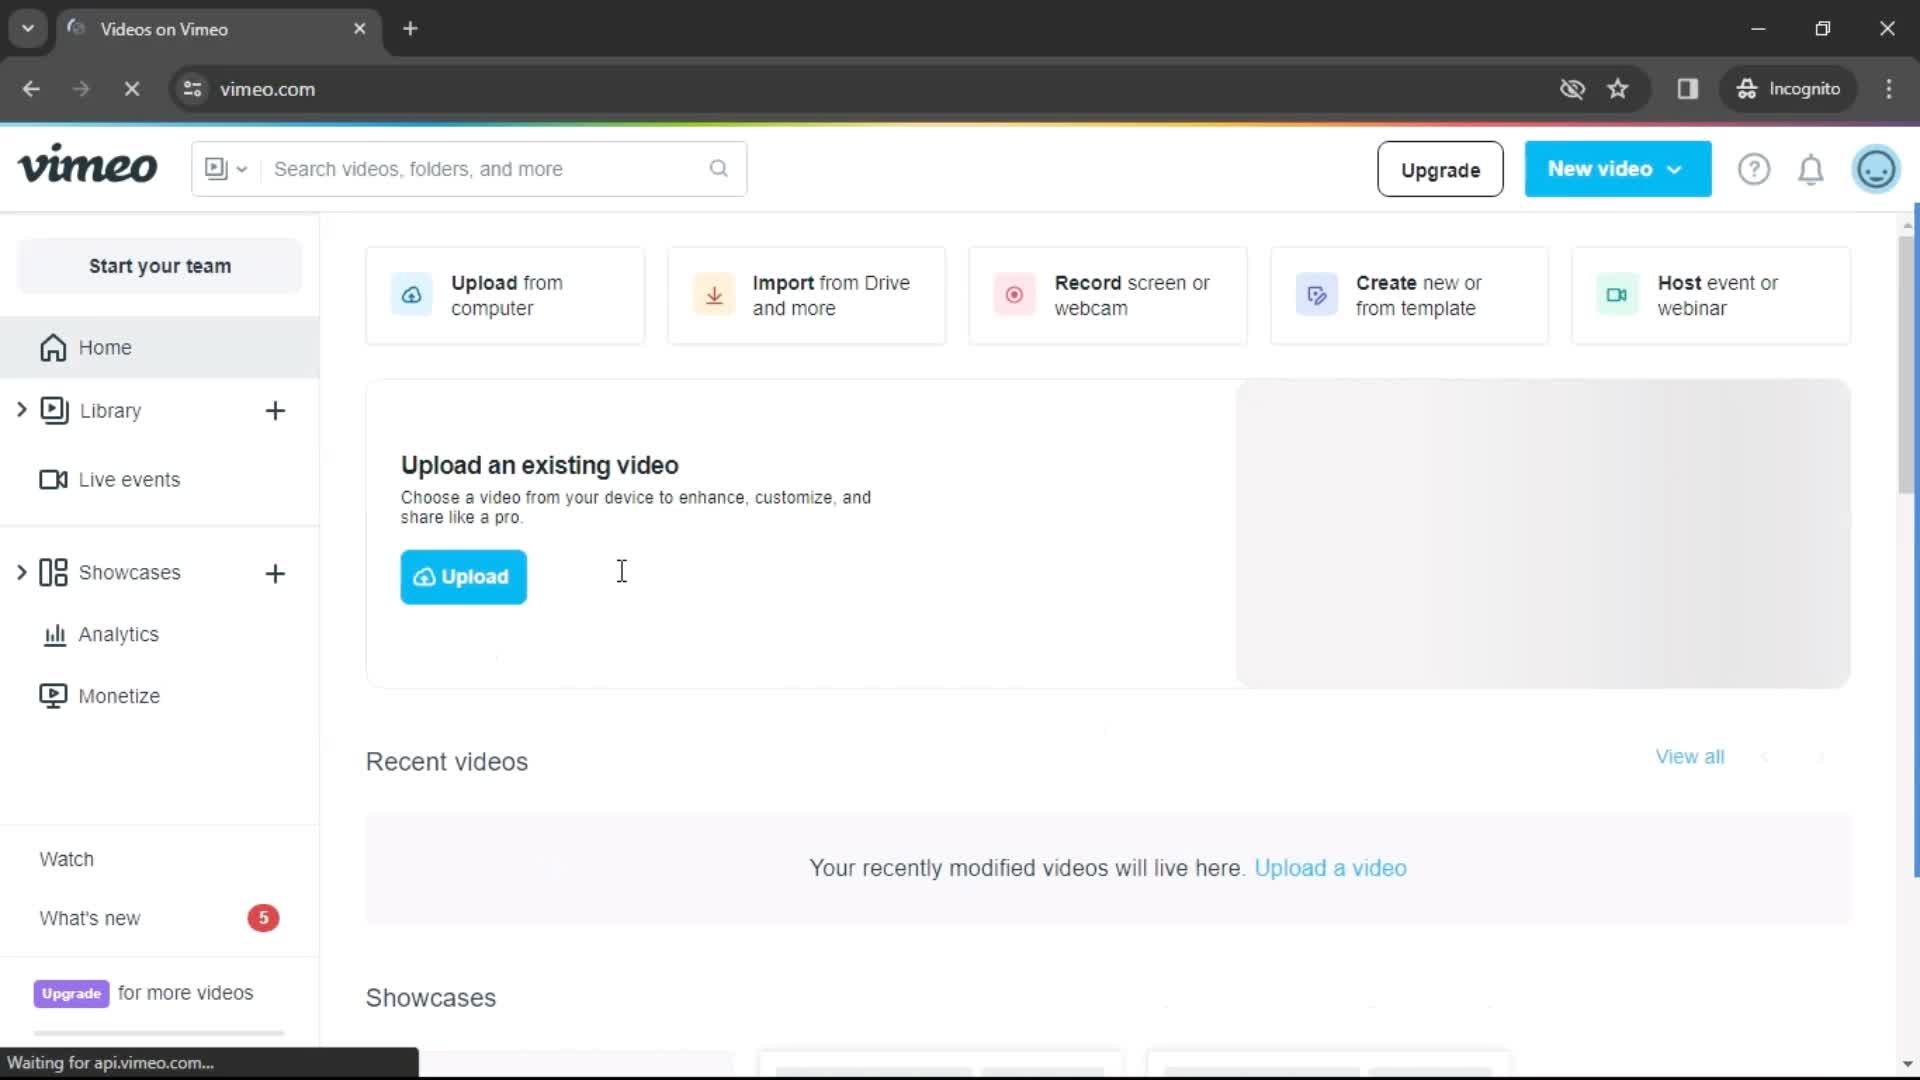Select Record screen or webcam card
This screenshot has width=1920, height=1080.
click(1108, 295)
